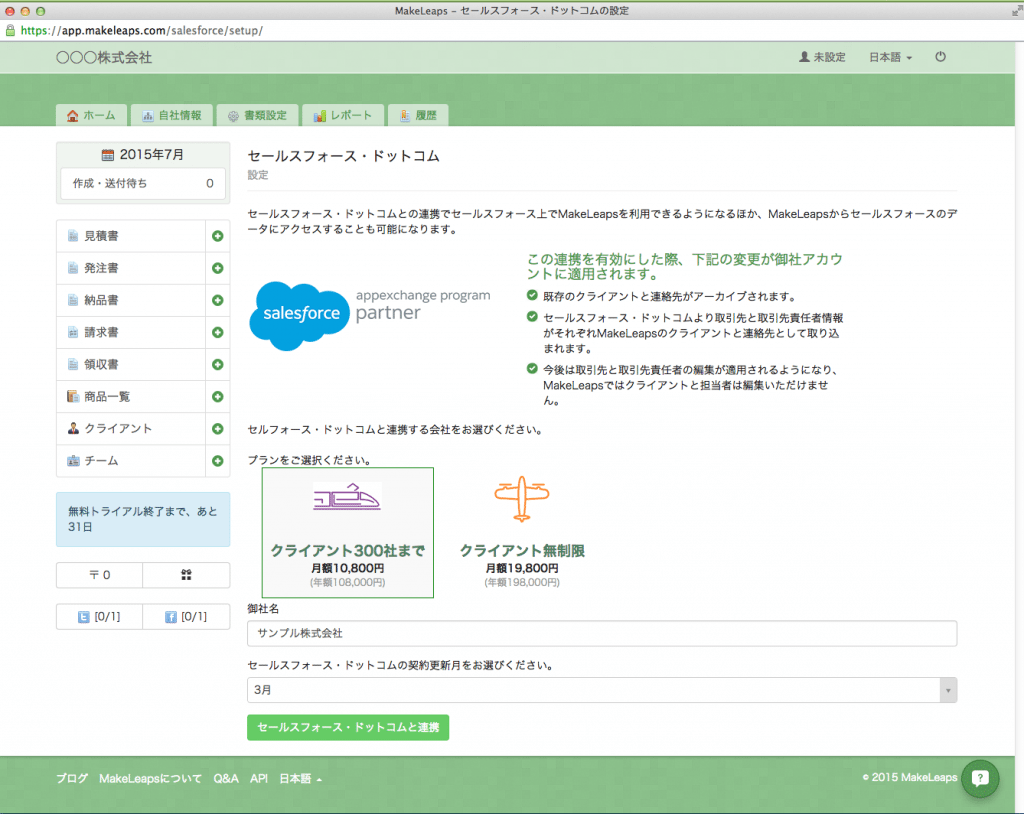Open the 日本語 language dropdown in header
The image size is (1024, 814).
tap(890, 57)
